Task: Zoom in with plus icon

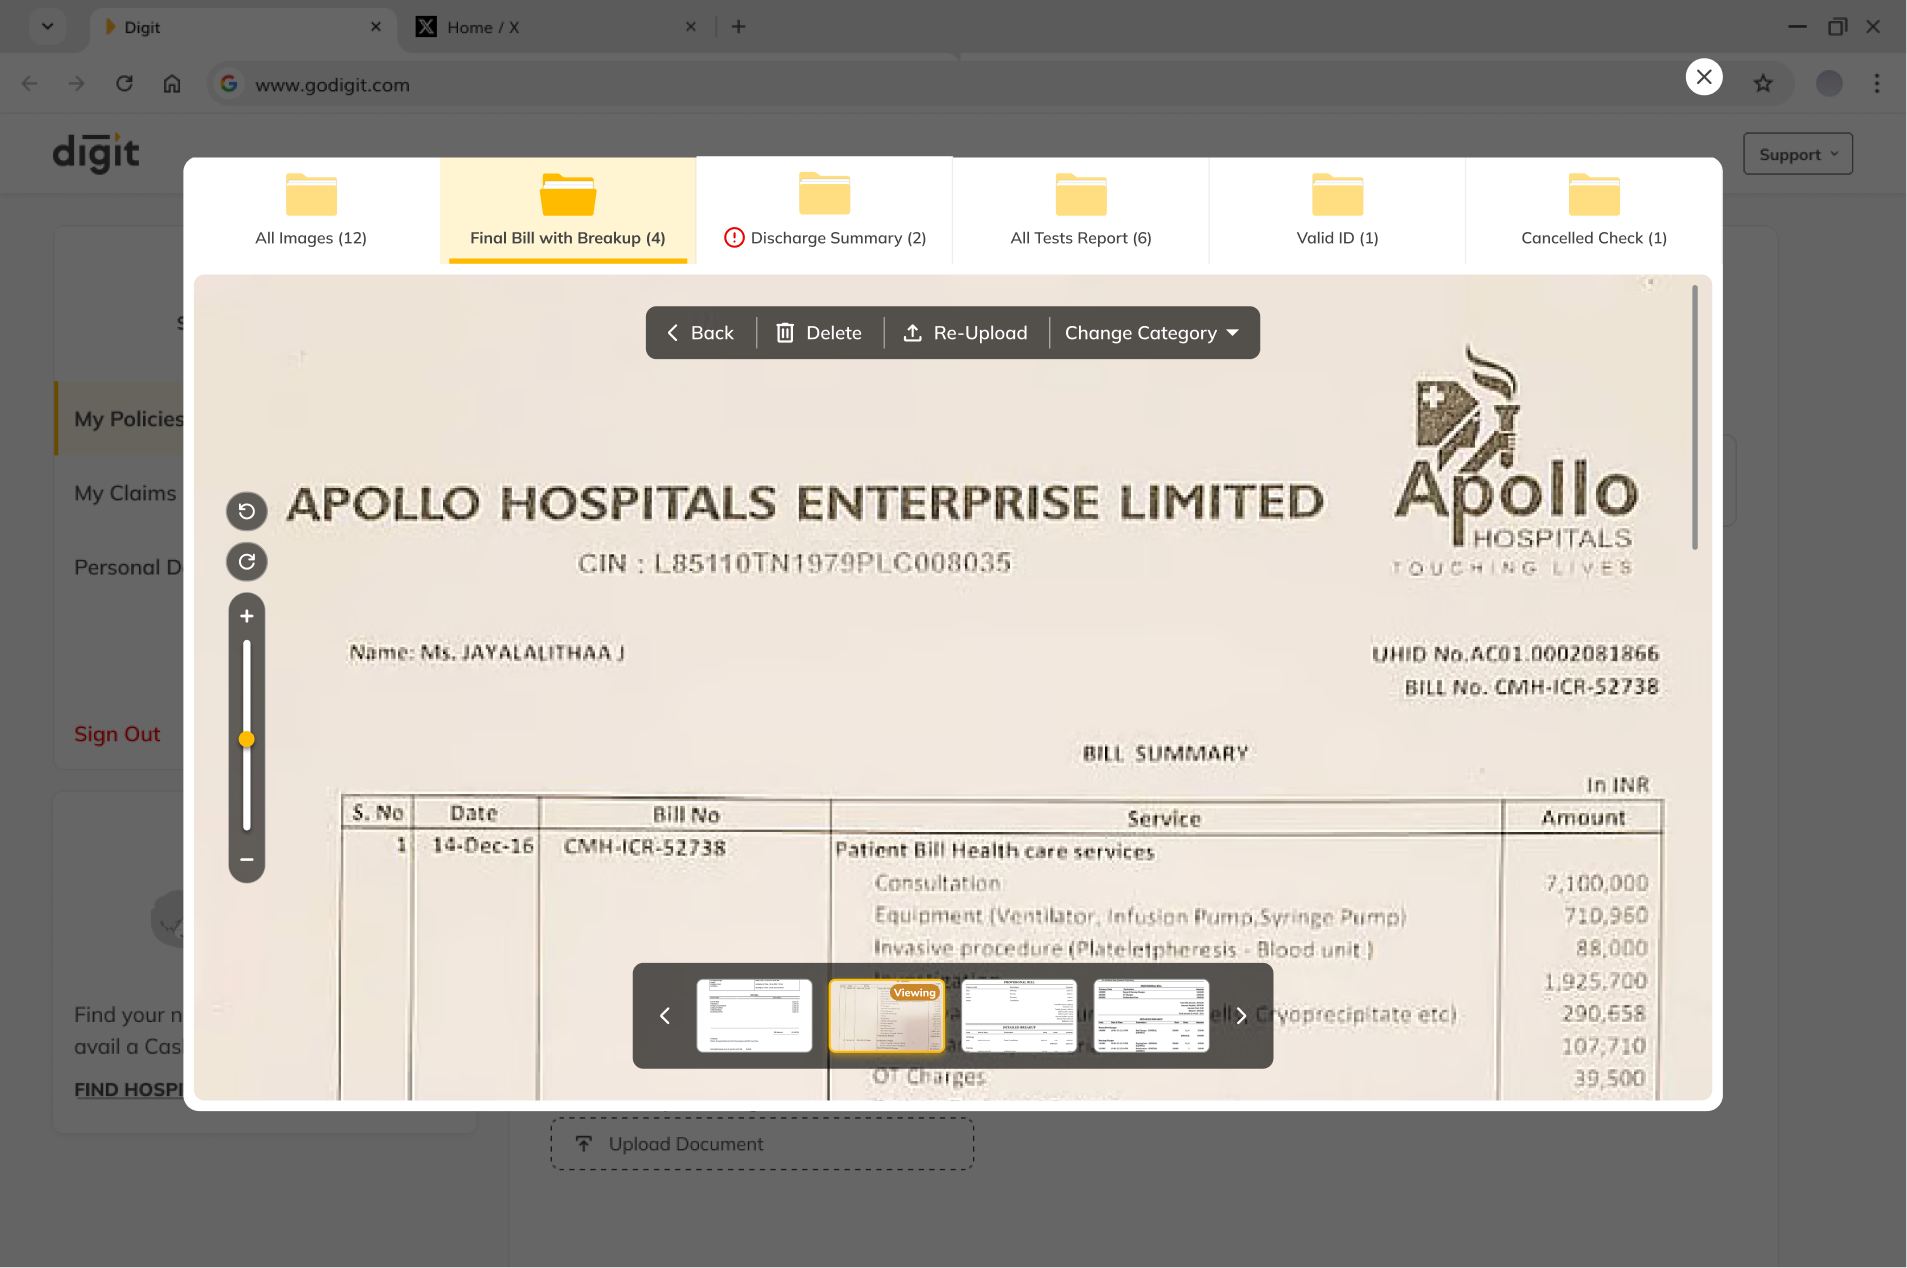Action: click(247, 616)
